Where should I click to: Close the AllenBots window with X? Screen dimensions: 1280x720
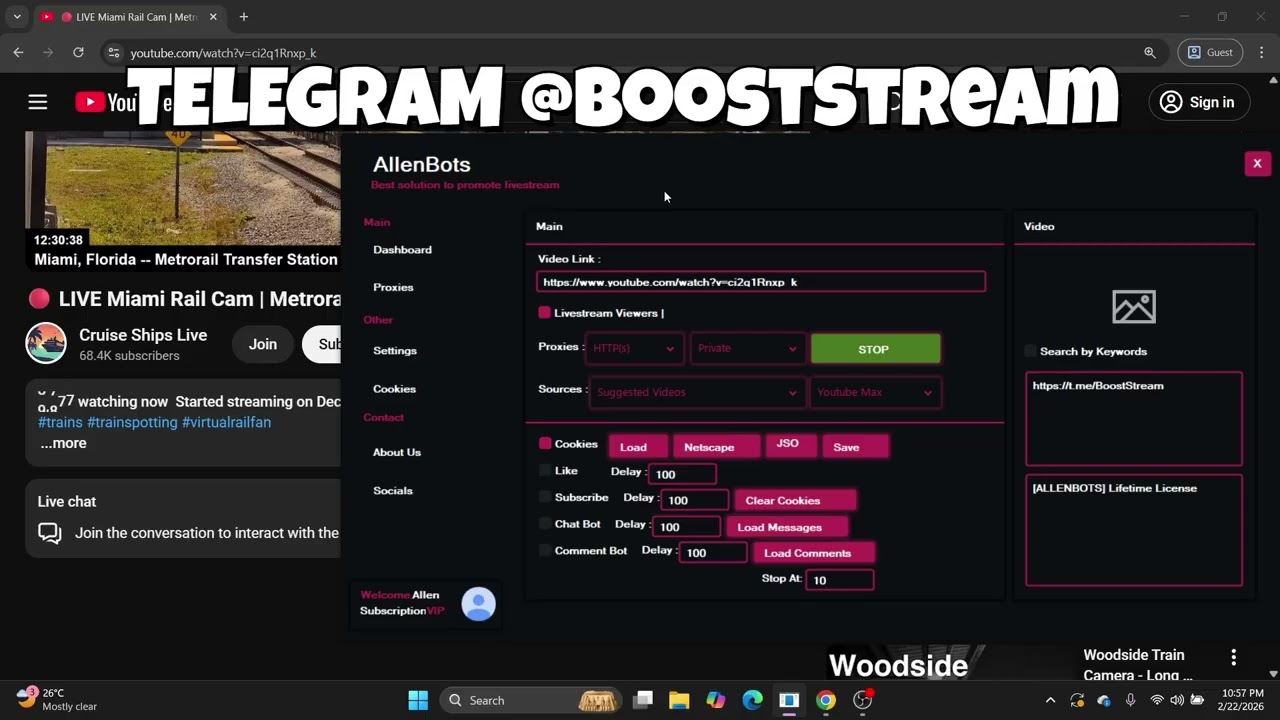point(1257,163)
